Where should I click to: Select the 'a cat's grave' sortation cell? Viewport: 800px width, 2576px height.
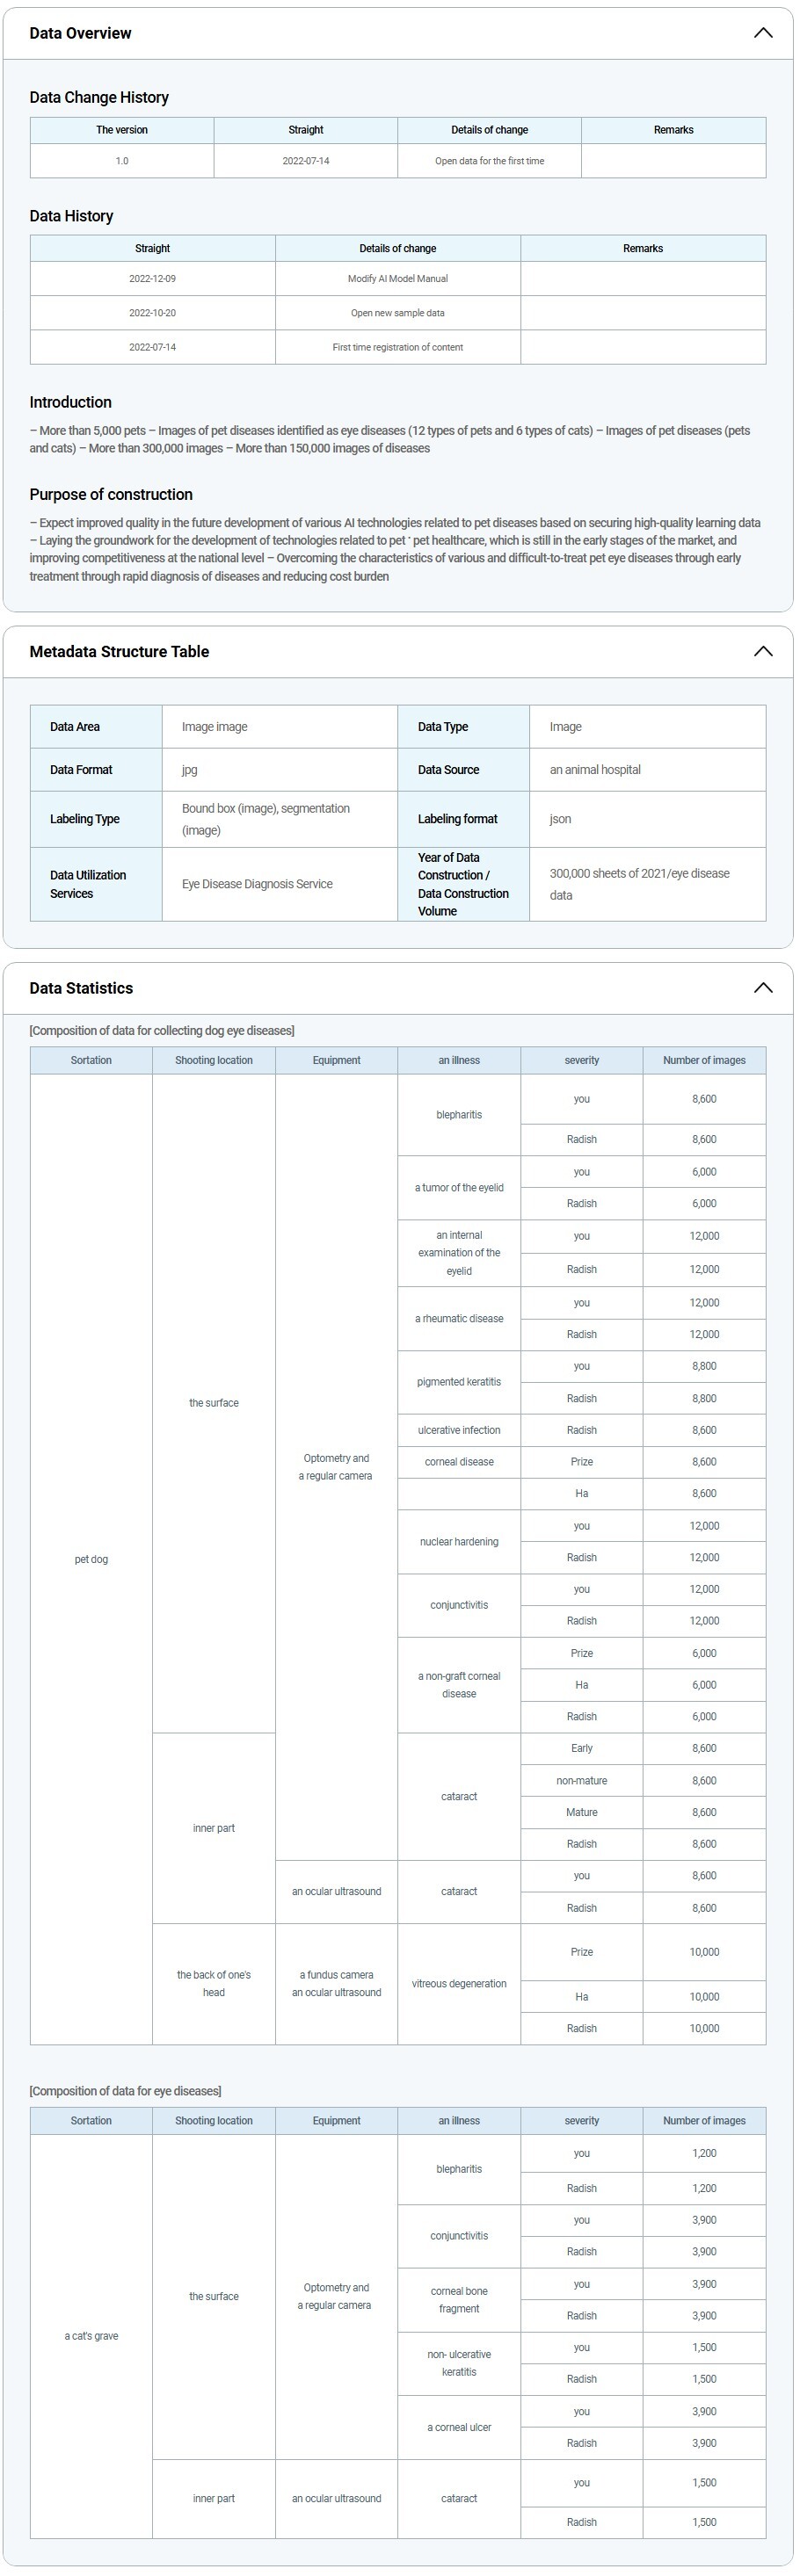click(91, 2336)
